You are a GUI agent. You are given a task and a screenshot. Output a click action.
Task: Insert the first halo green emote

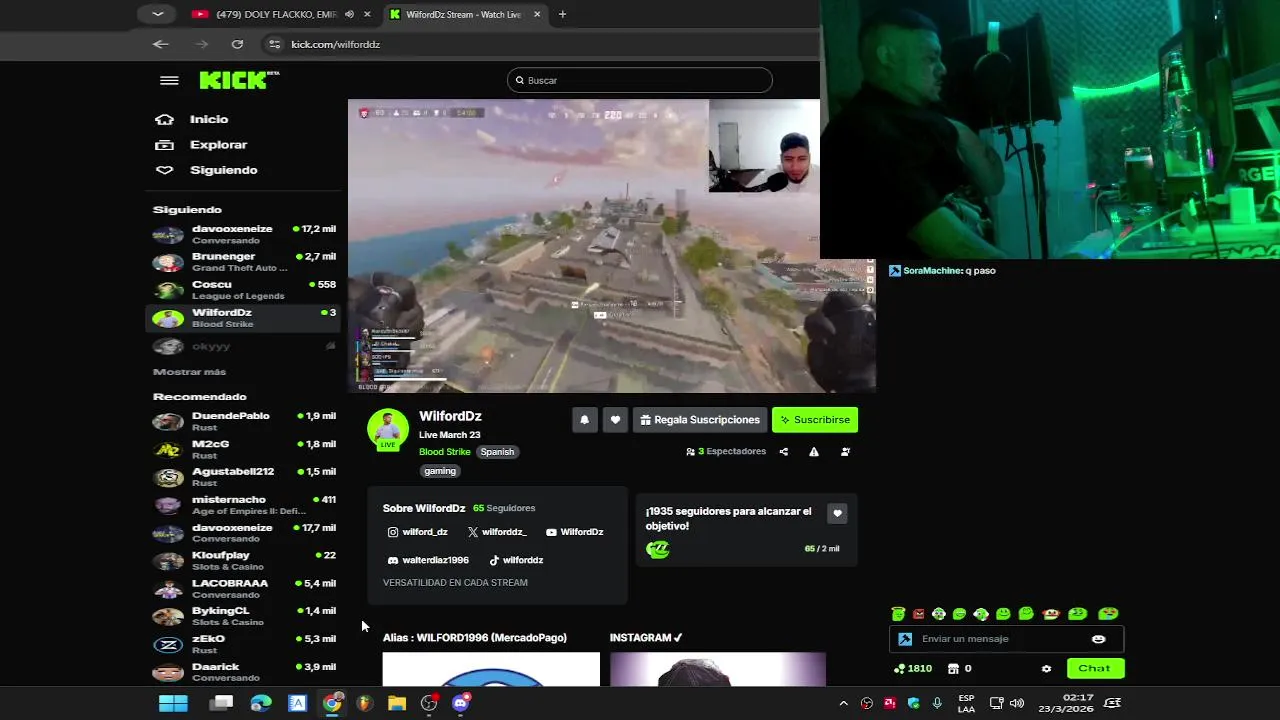pos(898,614)
